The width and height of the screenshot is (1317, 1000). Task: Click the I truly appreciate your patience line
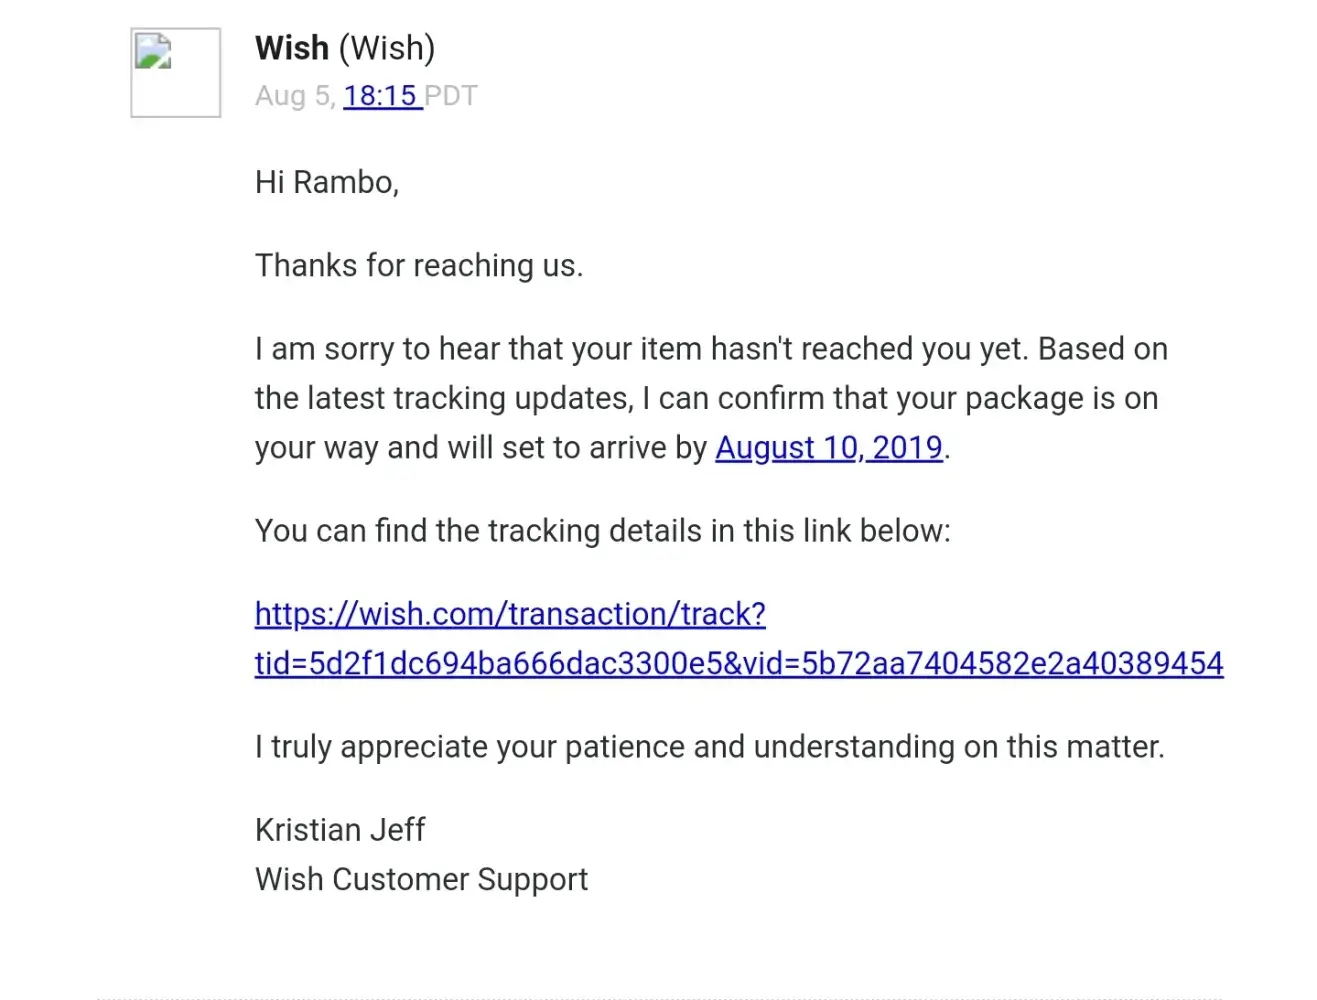[709, 747]
